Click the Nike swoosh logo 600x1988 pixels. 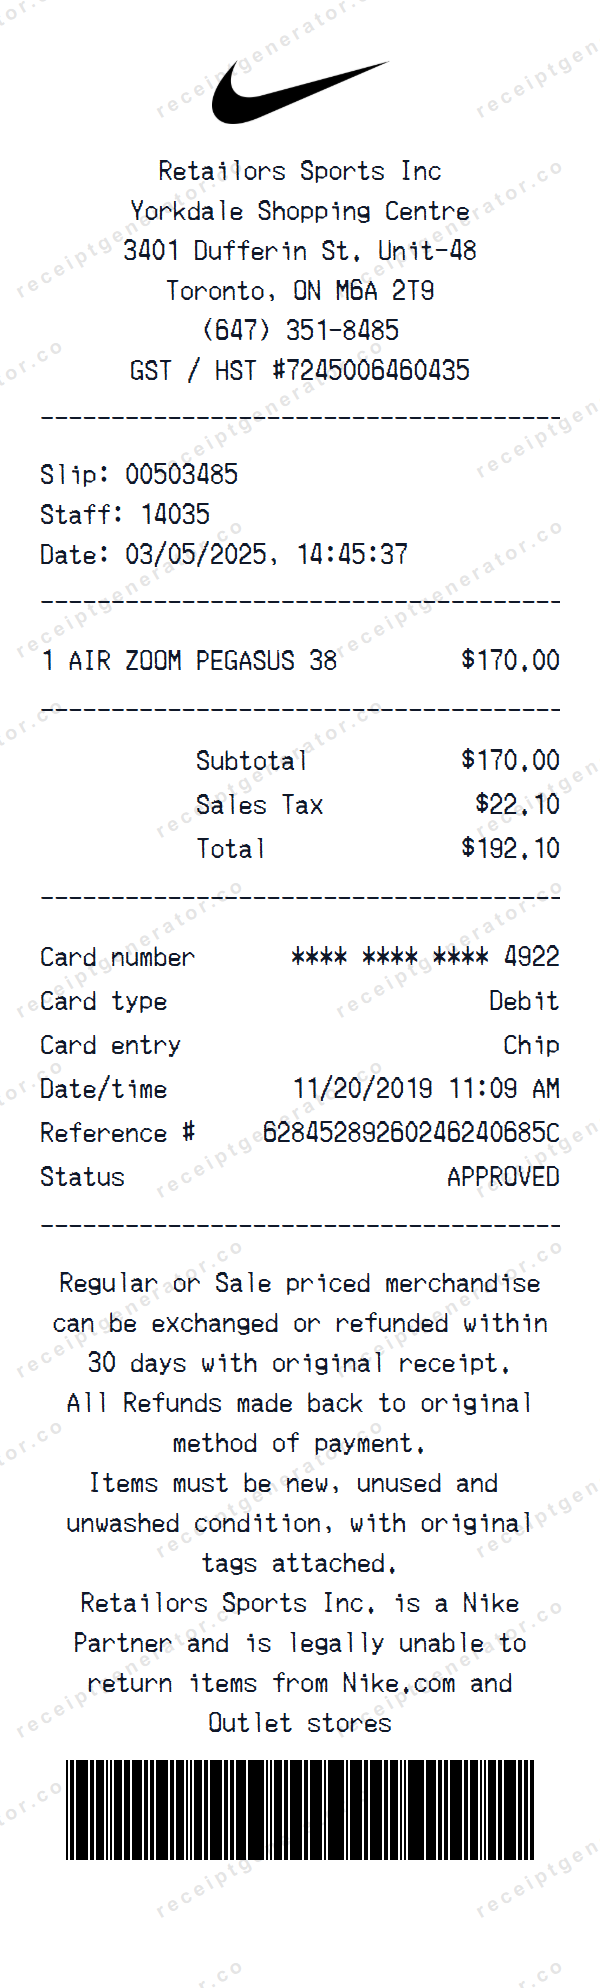pyautogui.click(x=298, y=92)
